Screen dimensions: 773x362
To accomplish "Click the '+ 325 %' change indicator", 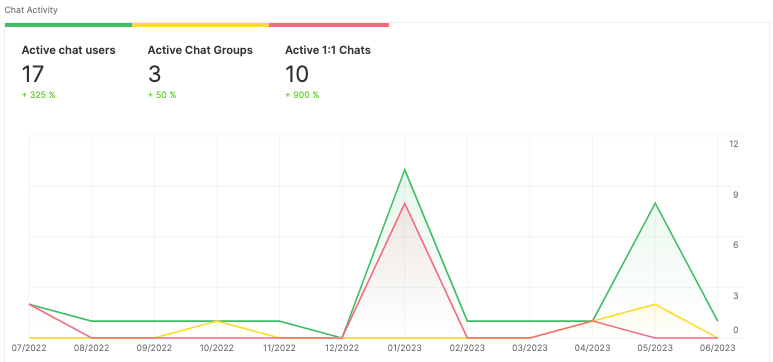I will [38, 95].
